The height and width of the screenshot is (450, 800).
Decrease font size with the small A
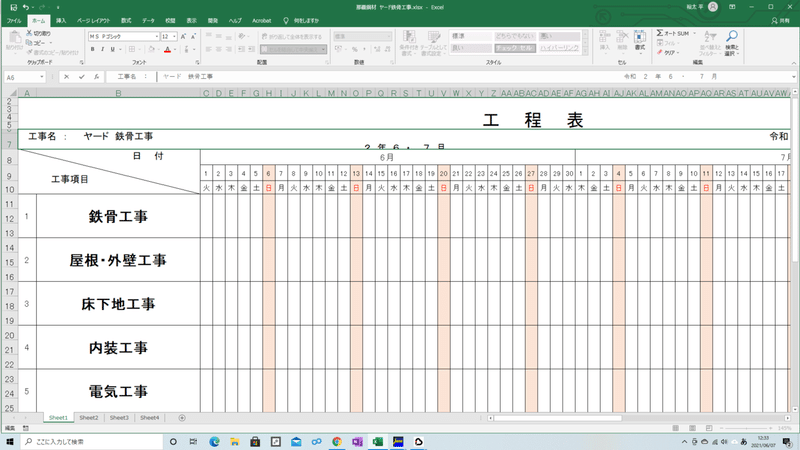point(193,37)
